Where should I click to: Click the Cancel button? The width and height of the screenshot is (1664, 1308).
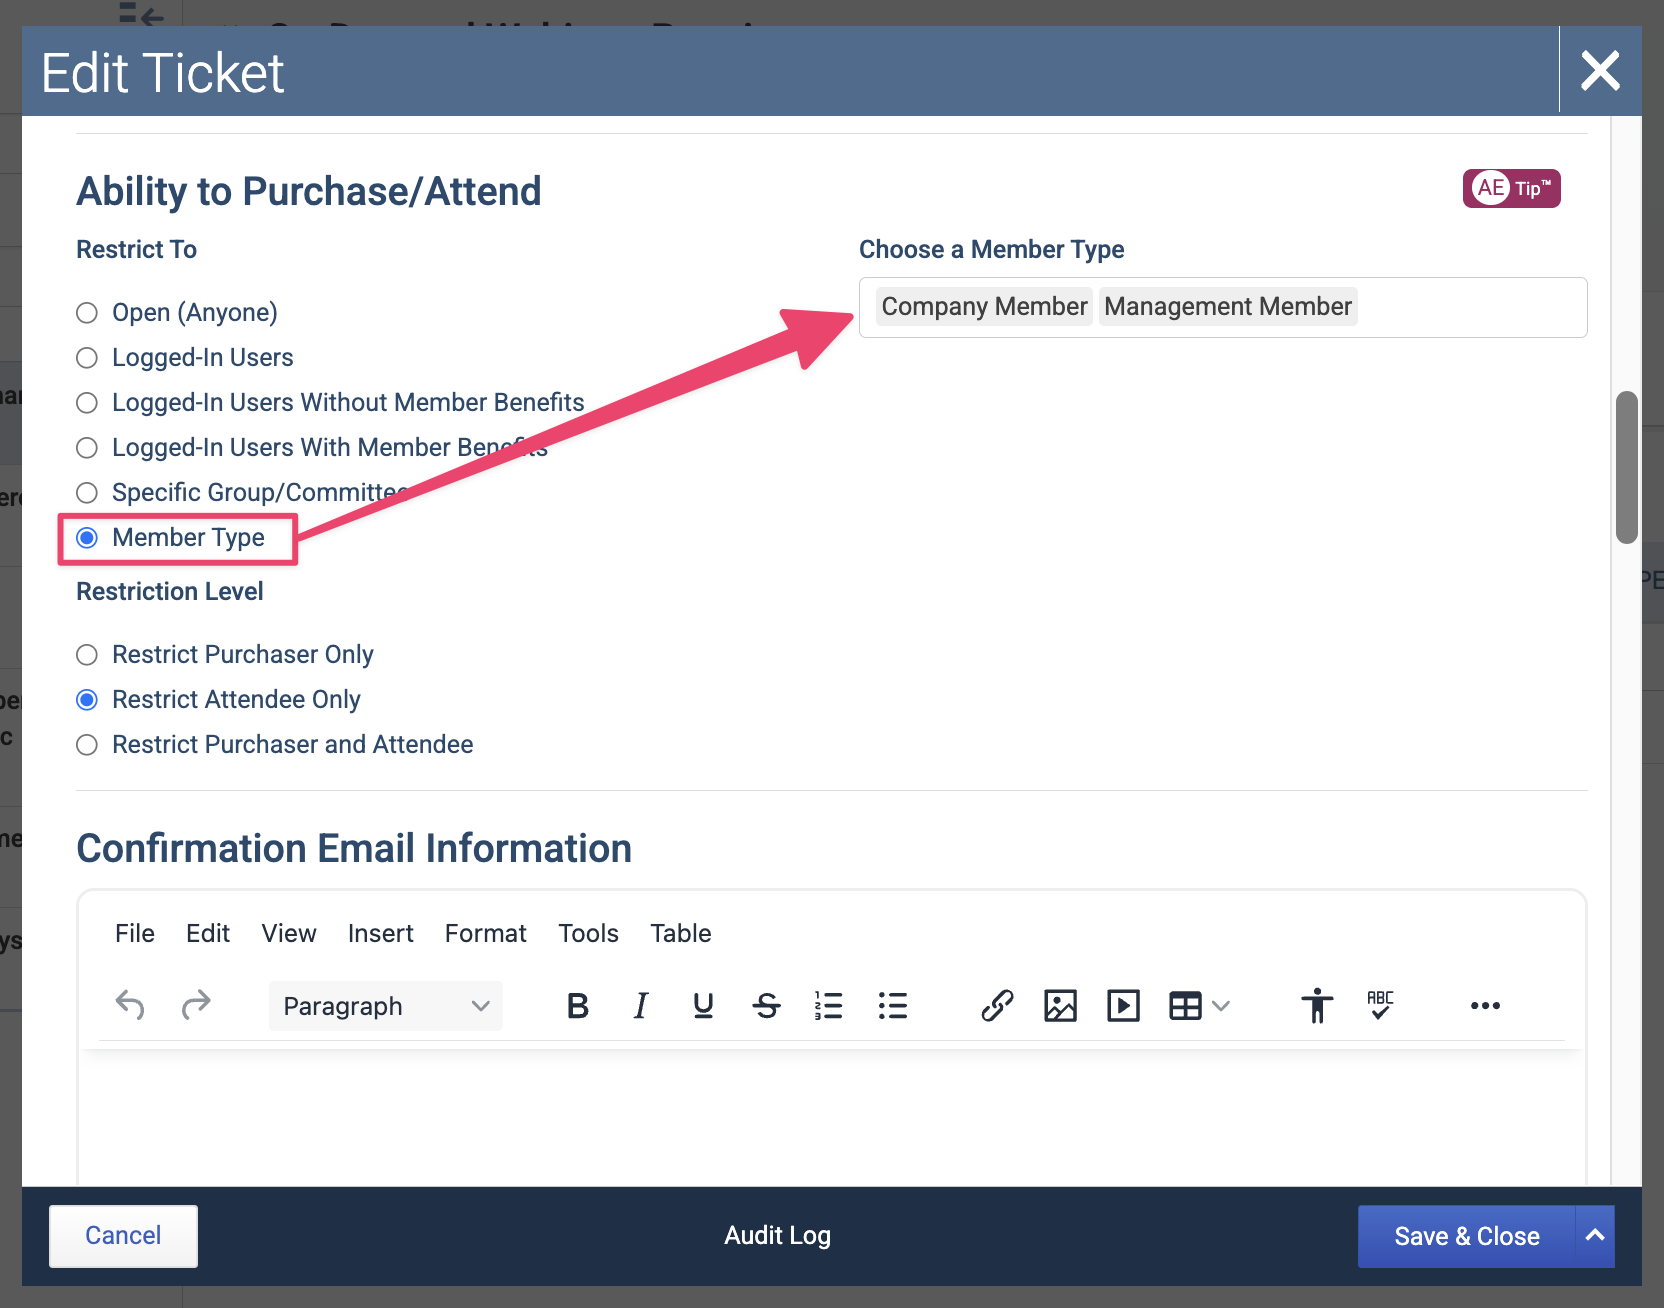coord(123,1236)
